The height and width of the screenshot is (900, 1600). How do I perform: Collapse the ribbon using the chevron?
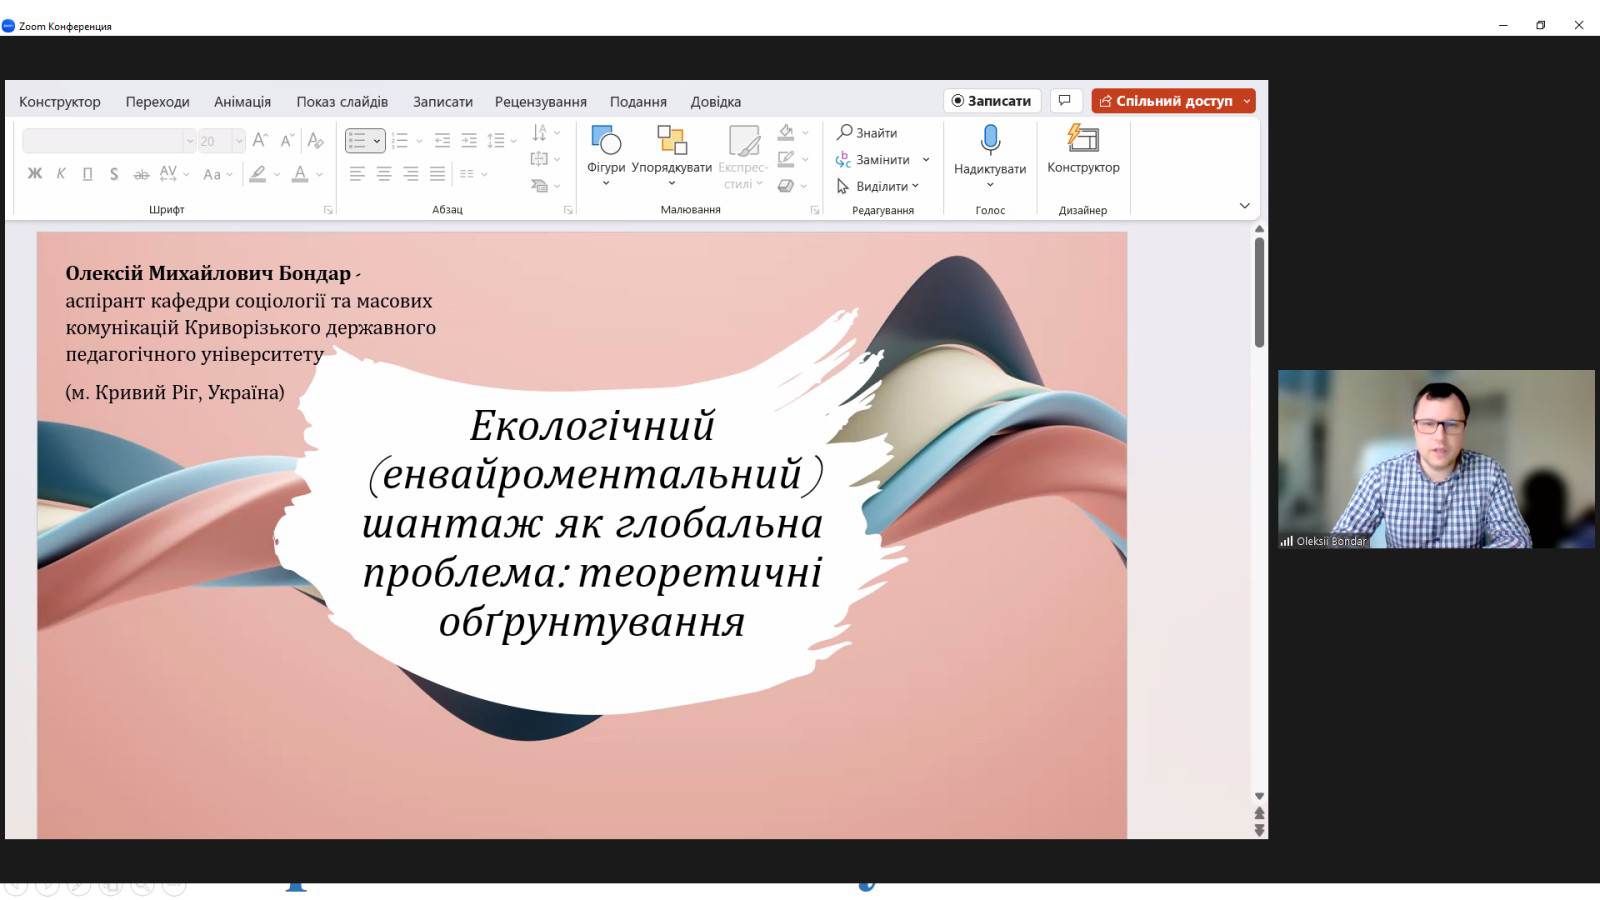1244,206
